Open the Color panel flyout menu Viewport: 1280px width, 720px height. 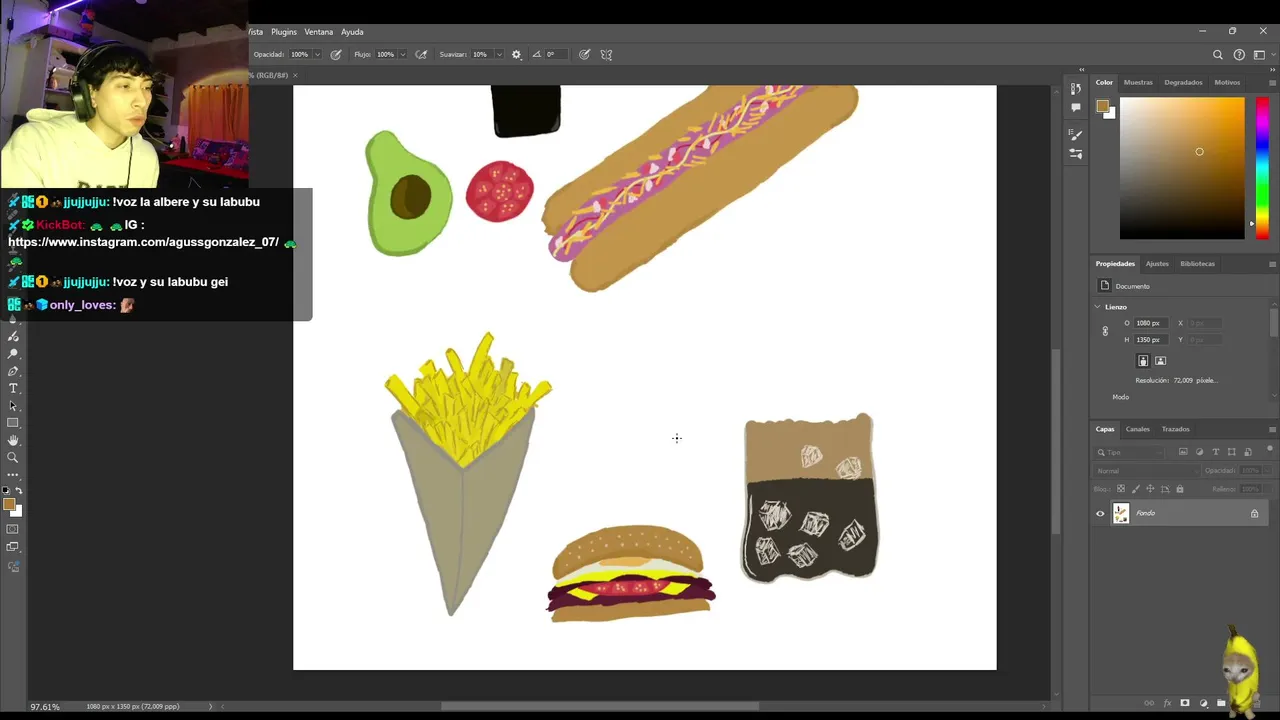[x=1272, y=82]
